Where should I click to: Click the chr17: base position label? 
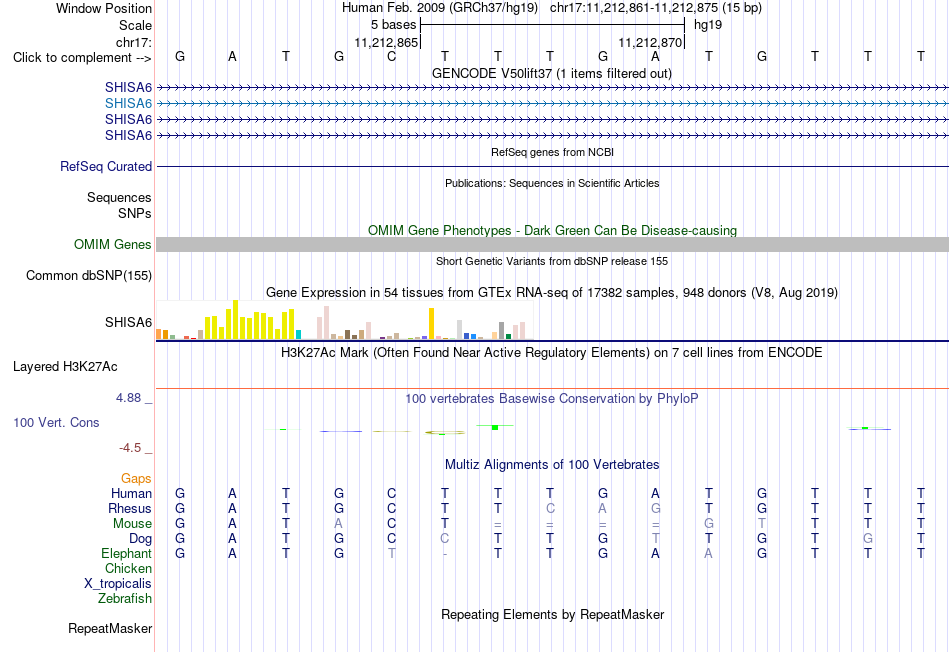click(133, 42)
